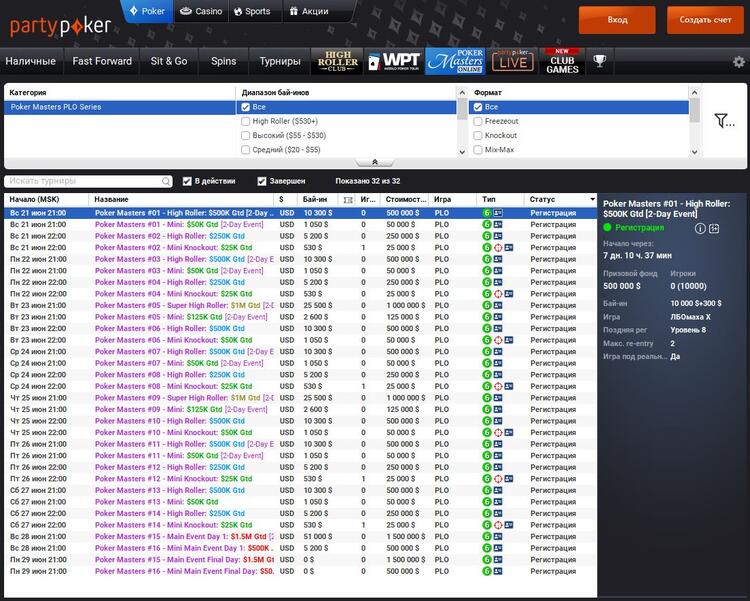
Task: Toggle the format 'Все' checkbox
Action: pos(478,107)
